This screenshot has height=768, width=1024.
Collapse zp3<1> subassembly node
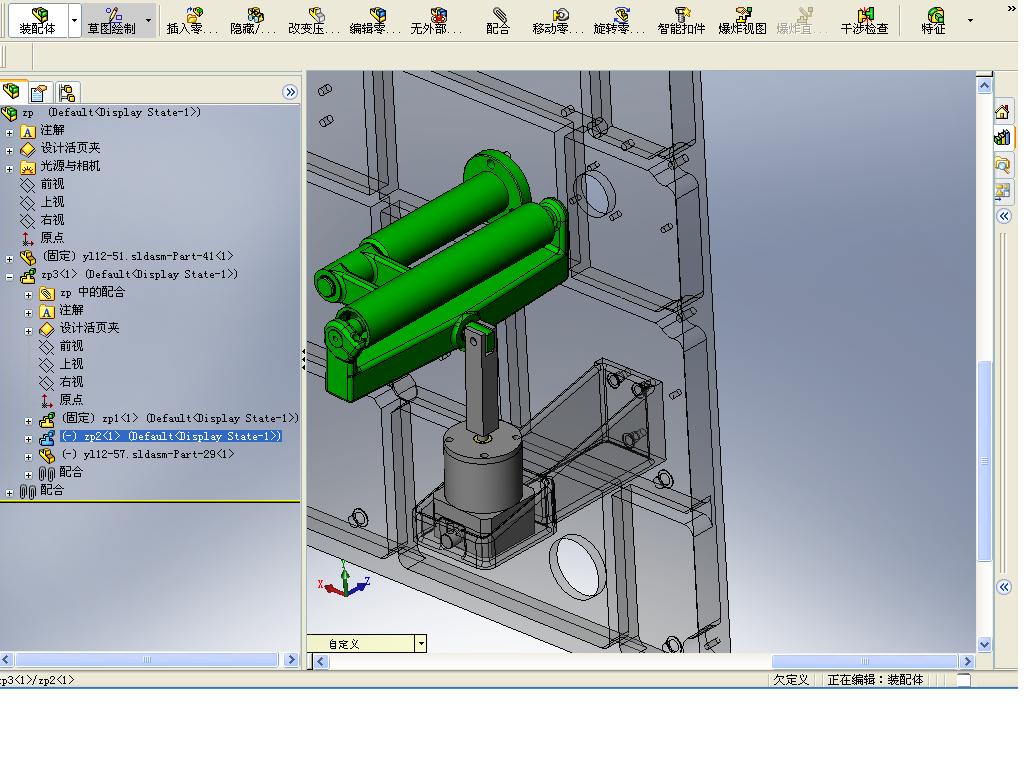click(x=9, y=277)
